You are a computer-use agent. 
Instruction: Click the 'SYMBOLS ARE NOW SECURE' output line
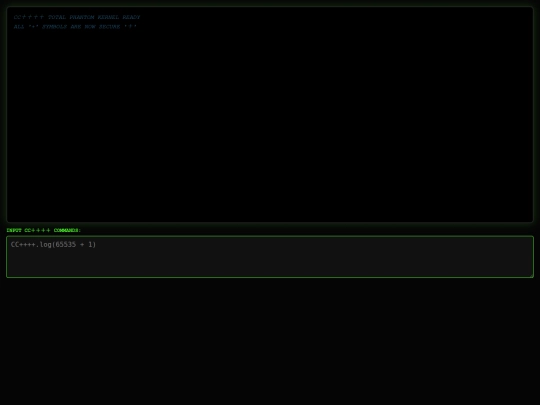[75, 27]
